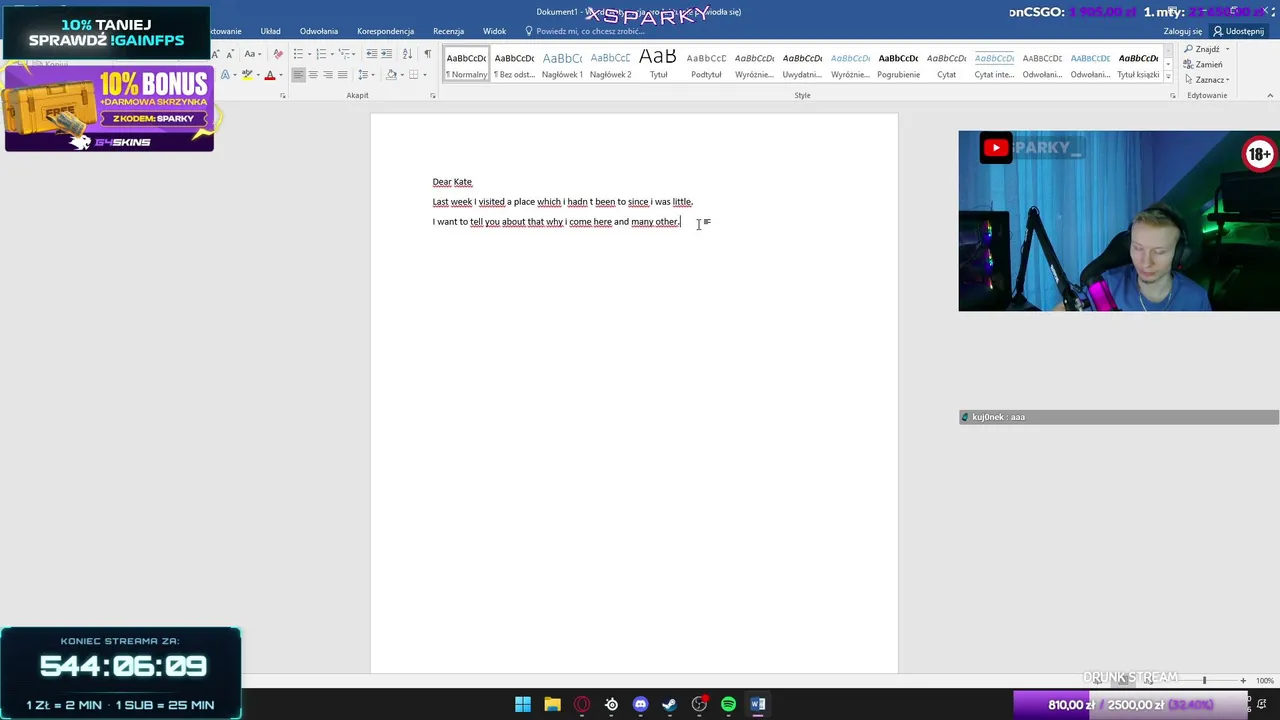Image resolution: width=1280 pixels, height=720 pixels.
Task: Increase paragraph indent
Action: (x=386, y=54)
